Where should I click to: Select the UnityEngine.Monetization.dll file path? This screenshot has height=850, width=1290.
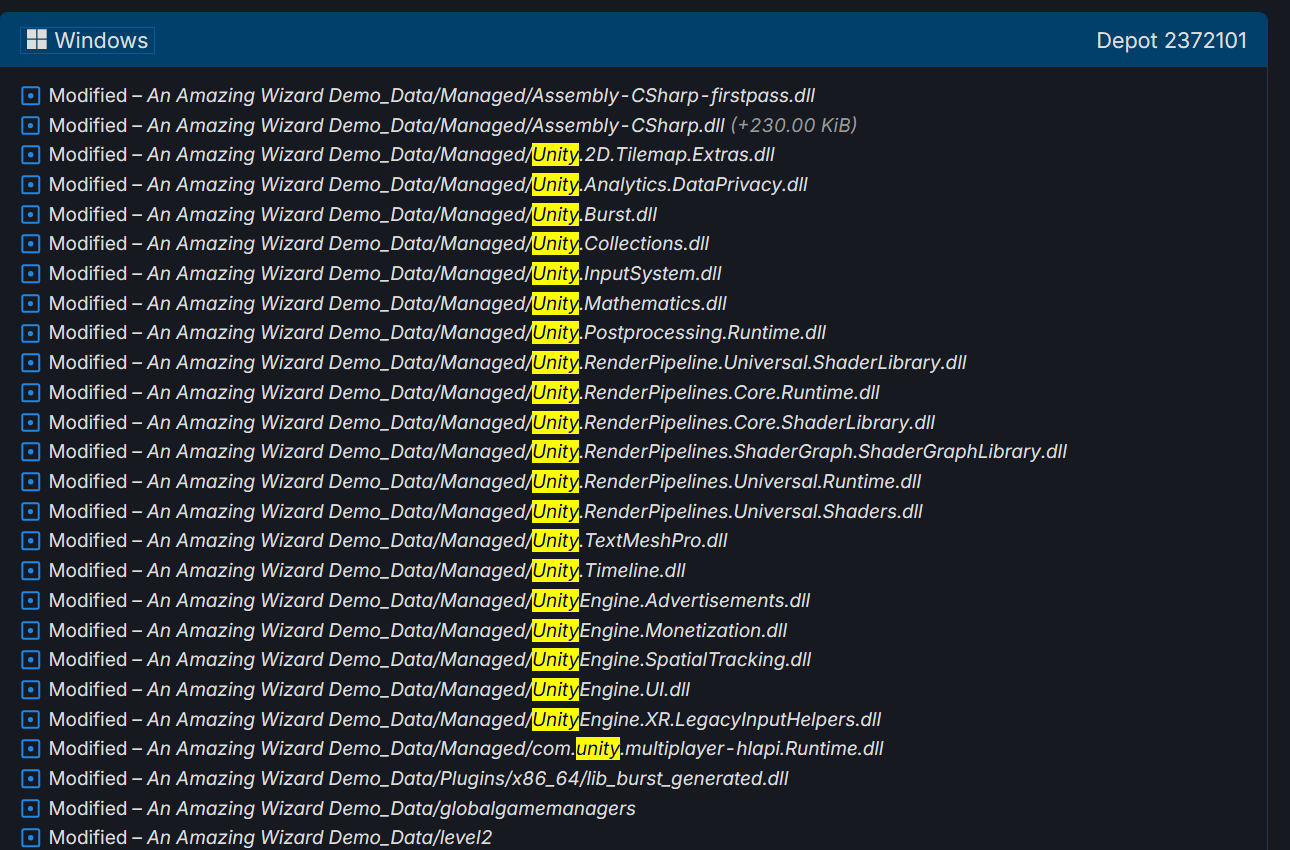(467, 631)
